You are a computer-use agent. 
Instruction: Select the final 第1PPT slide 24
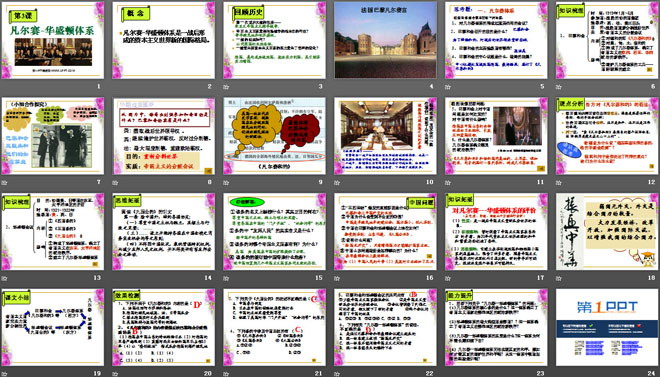[x=607, y=327]
